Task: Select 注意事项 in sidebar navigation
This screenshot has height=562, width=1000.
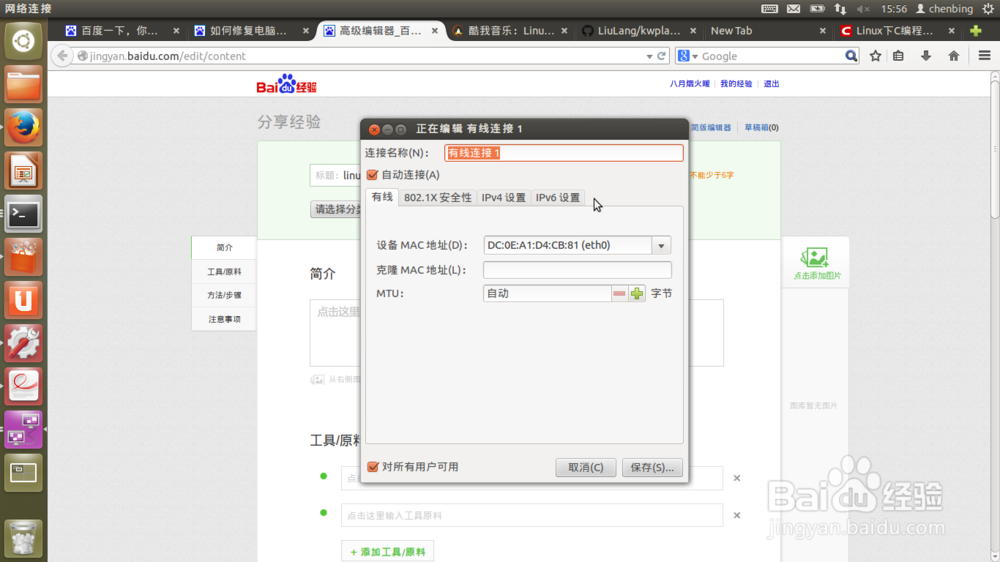Action: point(224,319)
